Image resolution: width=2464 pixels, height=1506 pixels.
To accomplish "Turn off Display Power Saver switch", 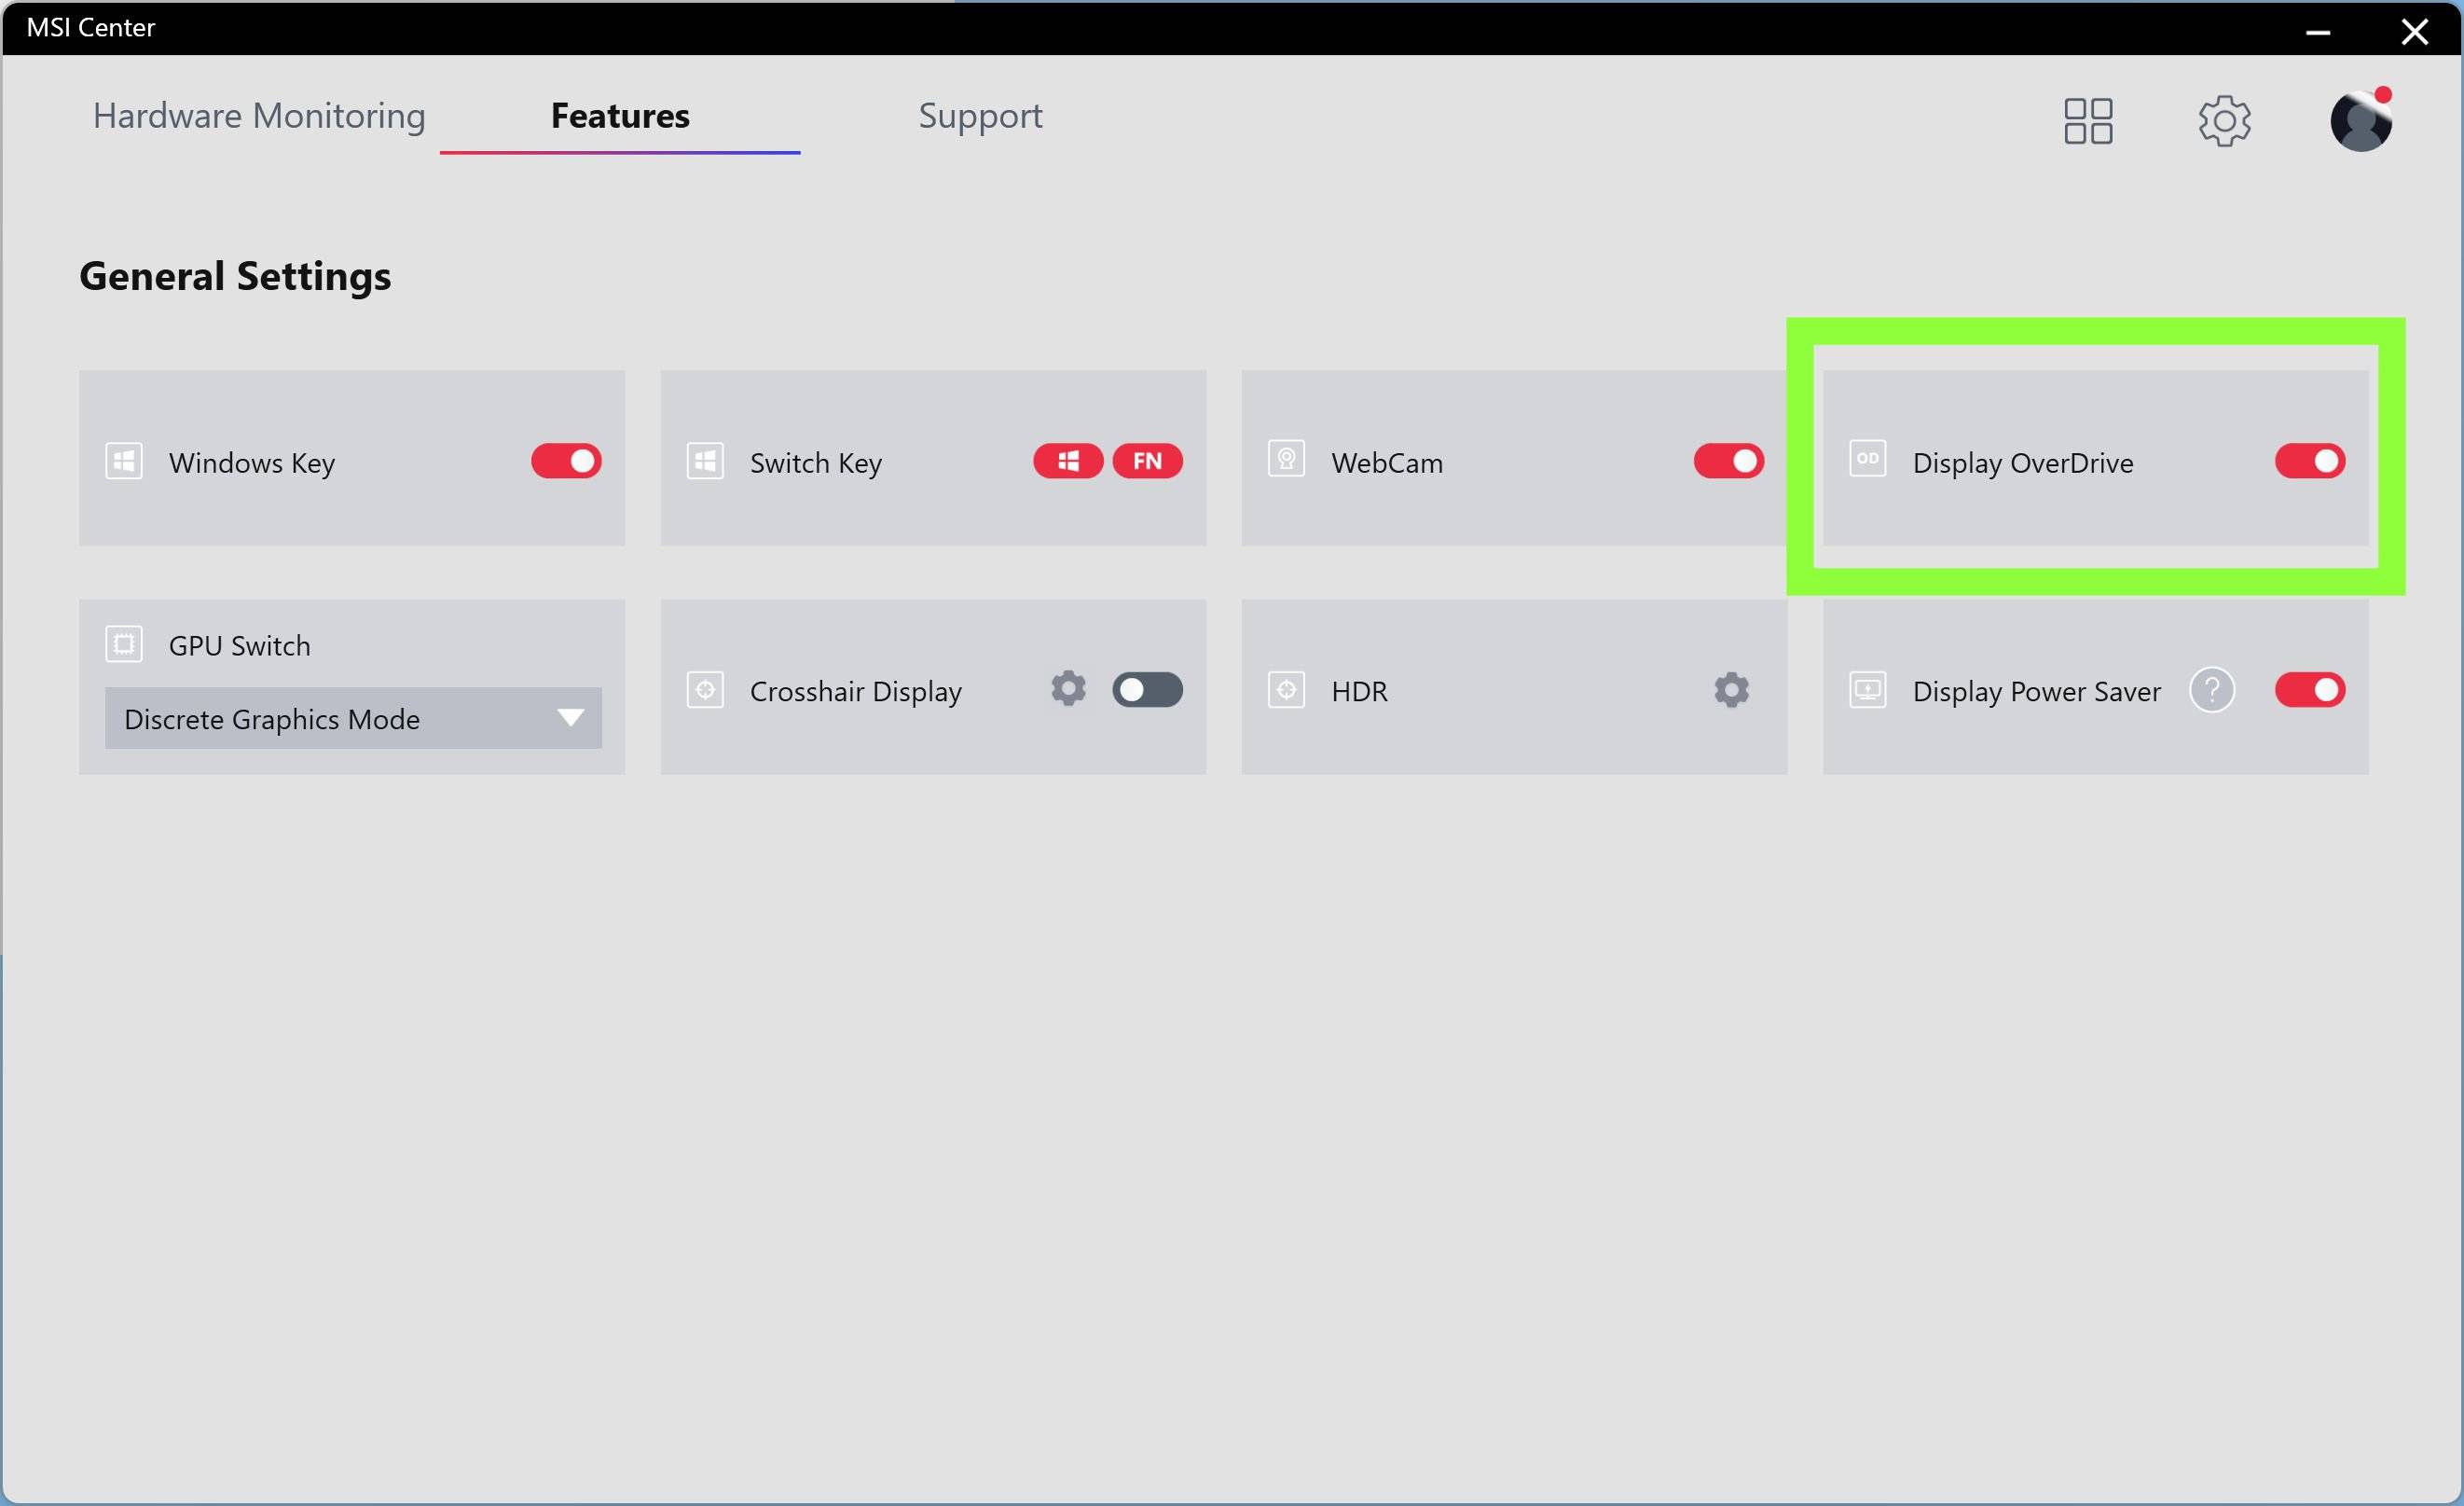I will click(2309, 690).
